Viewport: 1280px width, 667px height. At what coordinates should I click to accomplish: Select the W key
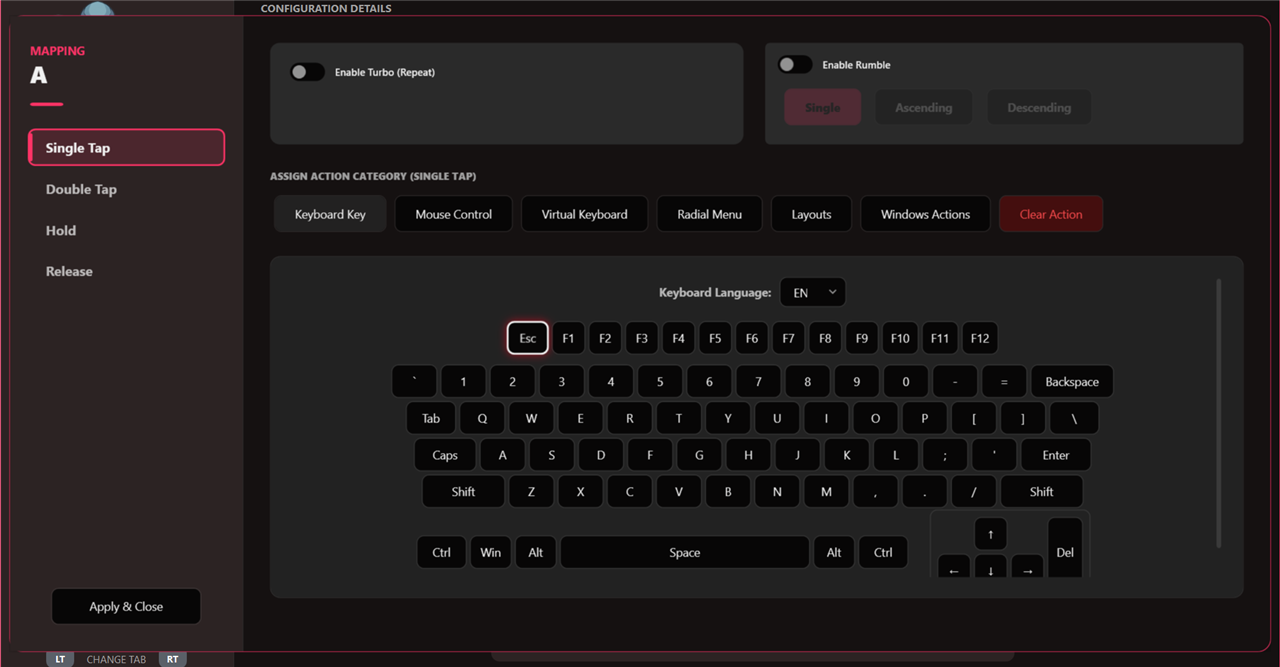click(531, 418)
